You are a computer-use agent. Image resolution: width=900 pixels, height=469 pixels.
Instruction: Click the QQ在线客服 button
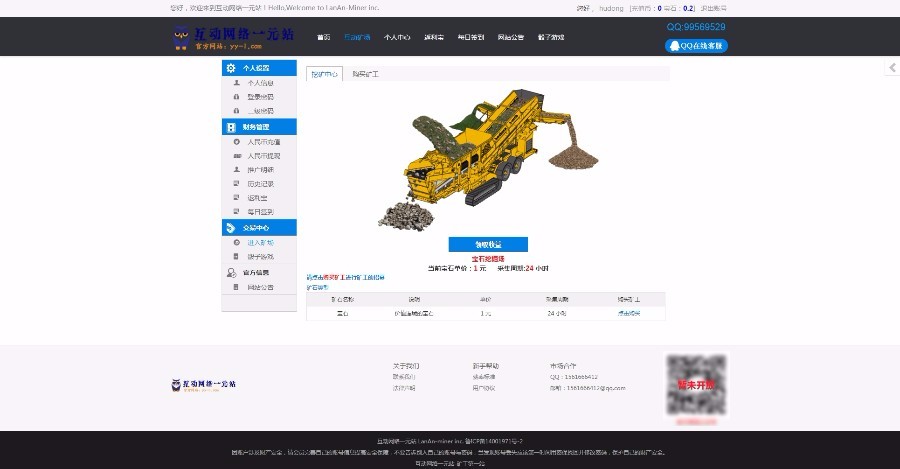point(696,46)
